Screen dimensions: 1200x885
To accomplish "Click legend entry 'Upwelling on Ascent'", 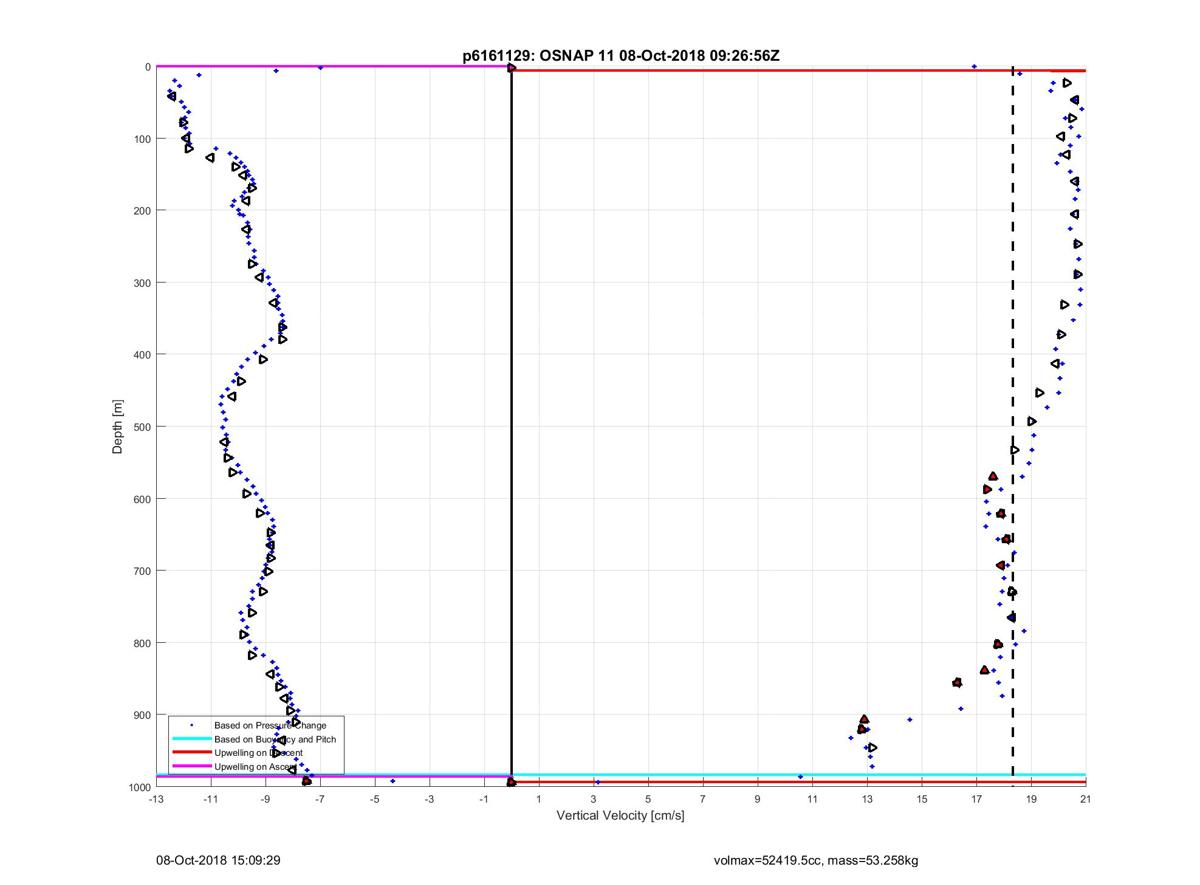I will [x=256, y=766].
